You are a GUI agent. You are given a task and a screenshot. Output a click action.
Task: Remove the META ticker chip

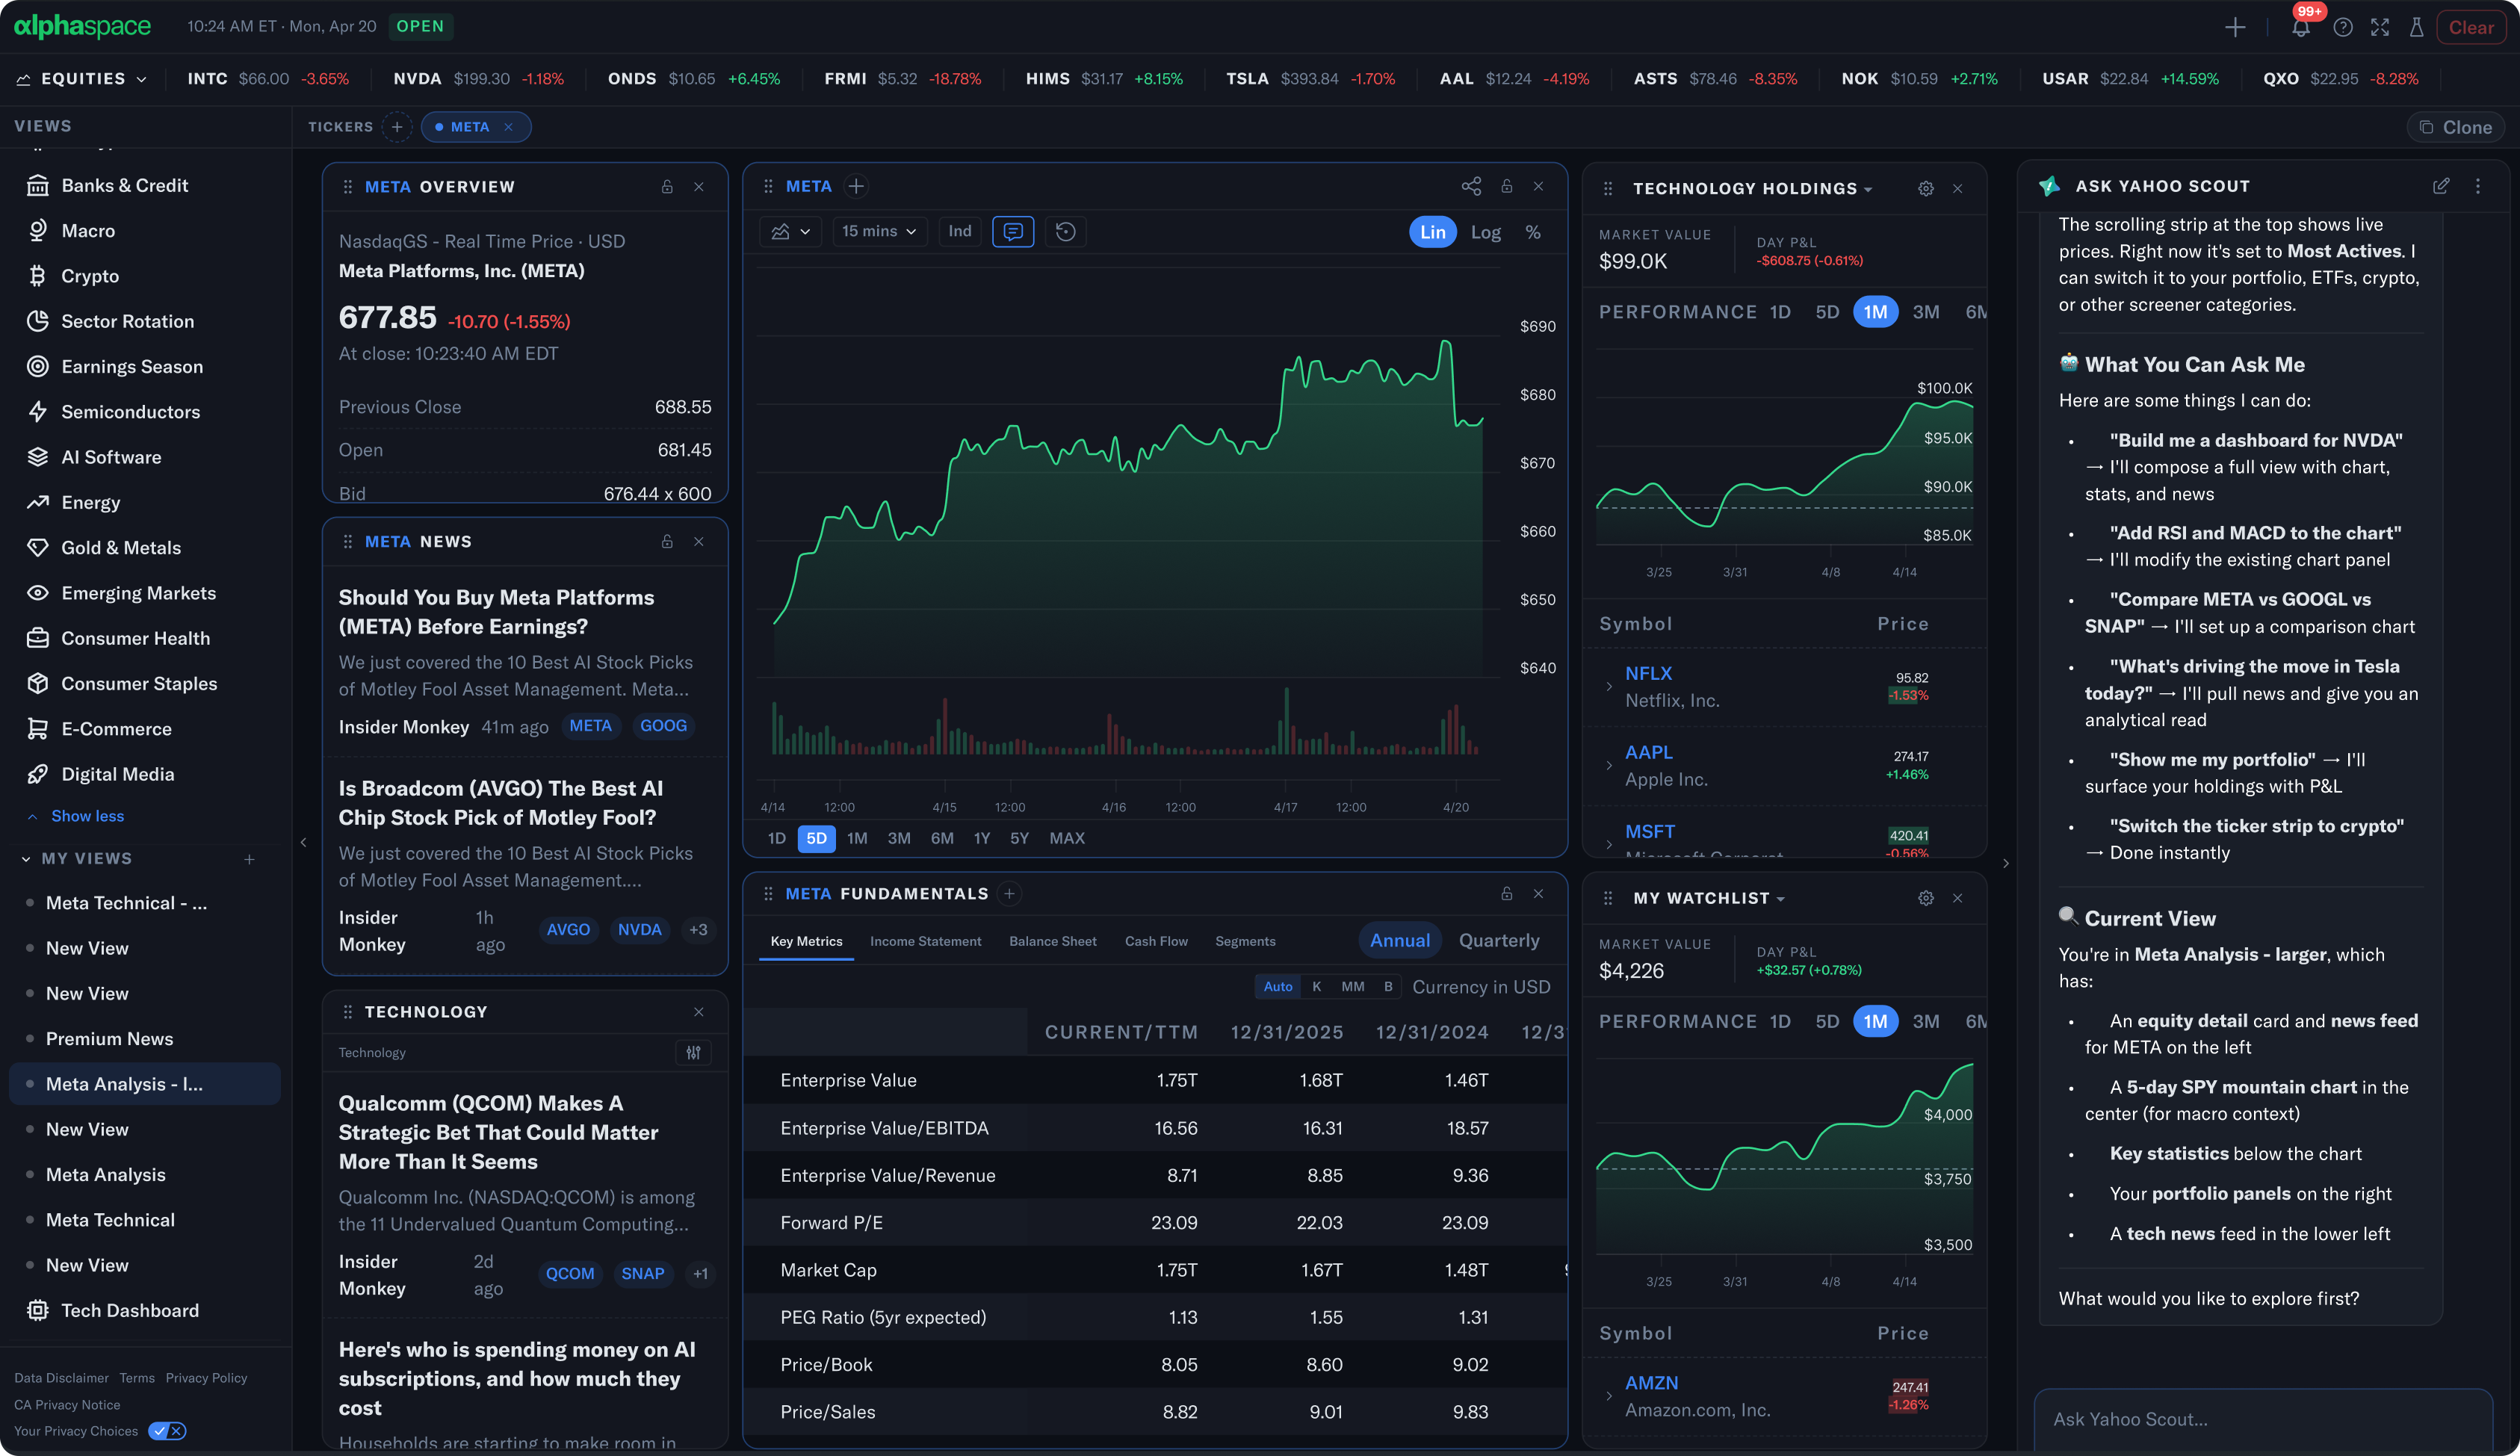point(508,127)
